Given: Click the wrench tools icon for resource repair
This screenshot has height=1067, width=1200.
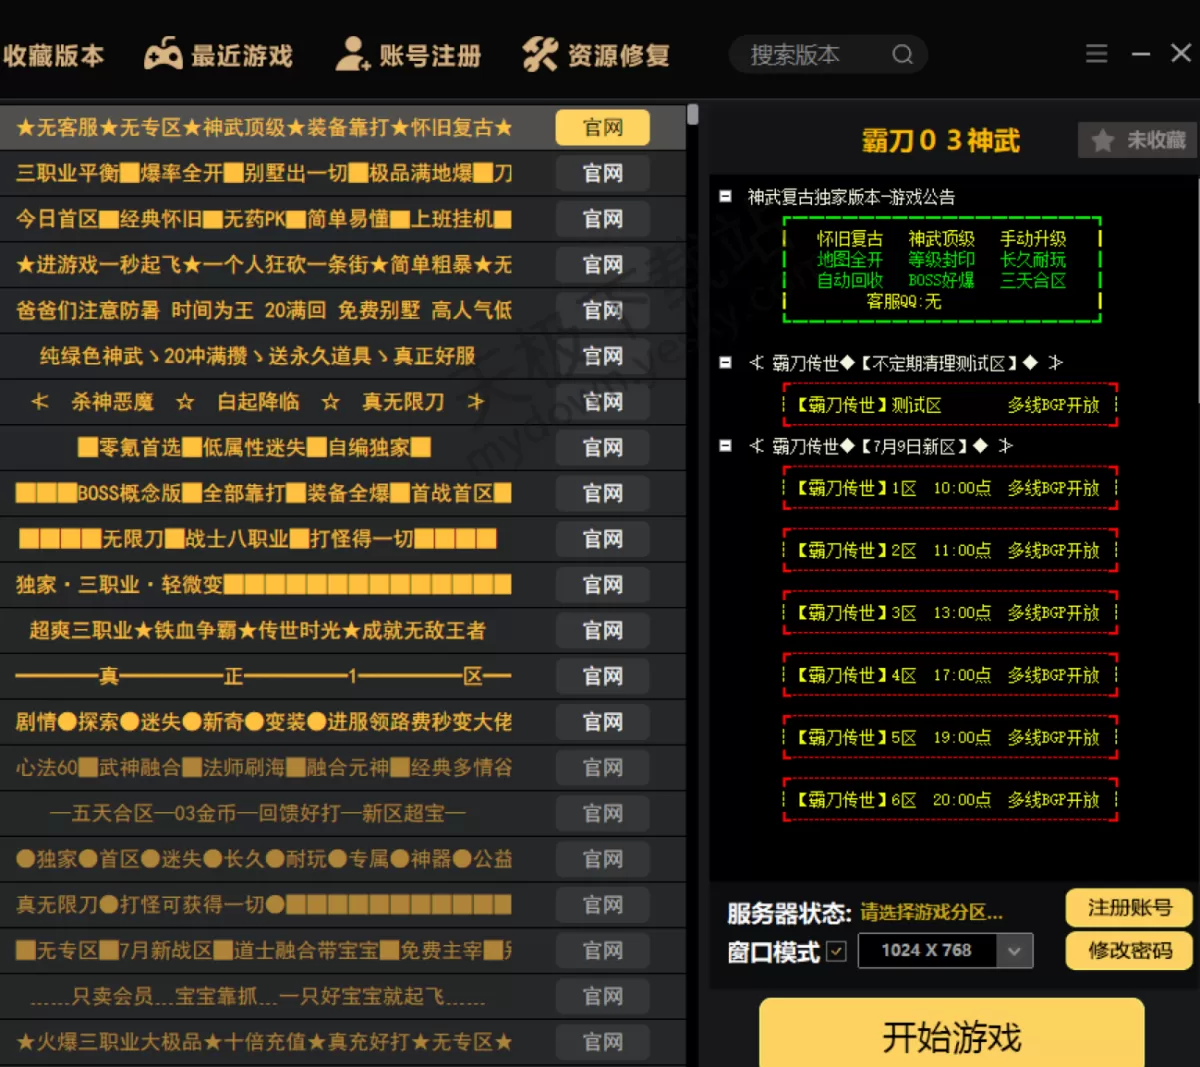Looking at the screenshot, I should [x=540, y=55].
